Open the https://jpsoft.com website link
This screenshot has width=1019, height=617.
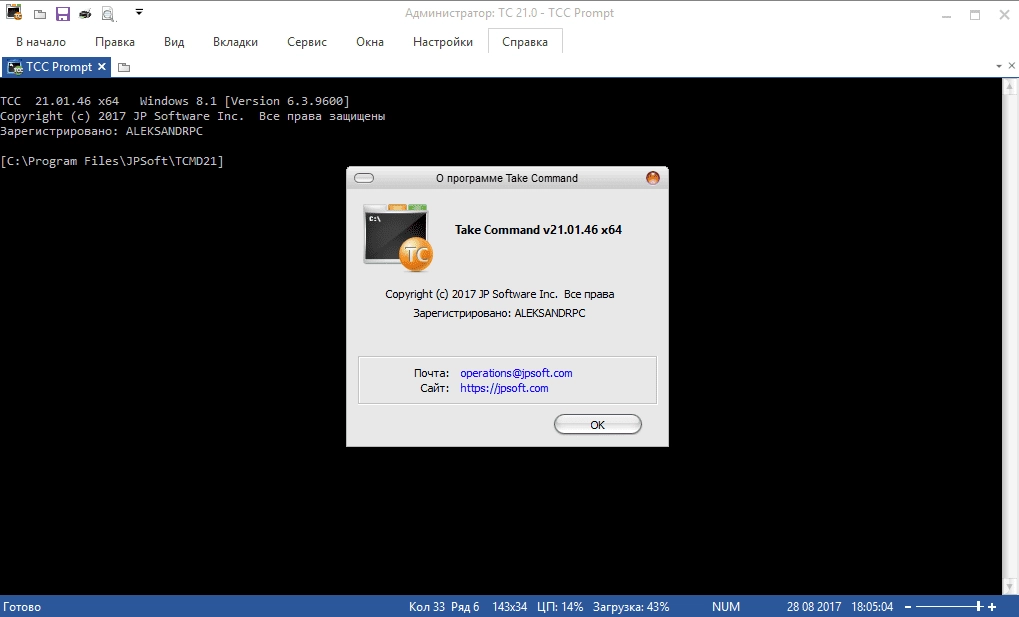504,388
